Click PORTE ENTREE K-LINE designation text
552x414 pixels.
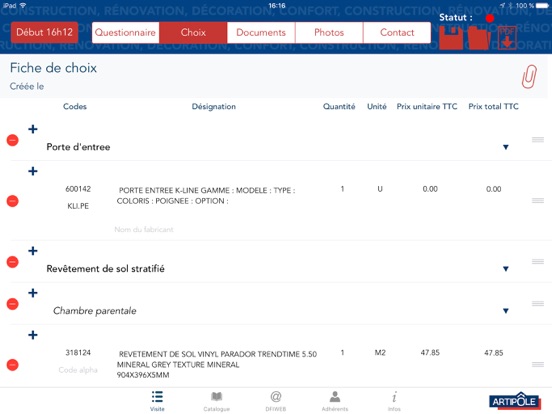click(x=206, y=196)
